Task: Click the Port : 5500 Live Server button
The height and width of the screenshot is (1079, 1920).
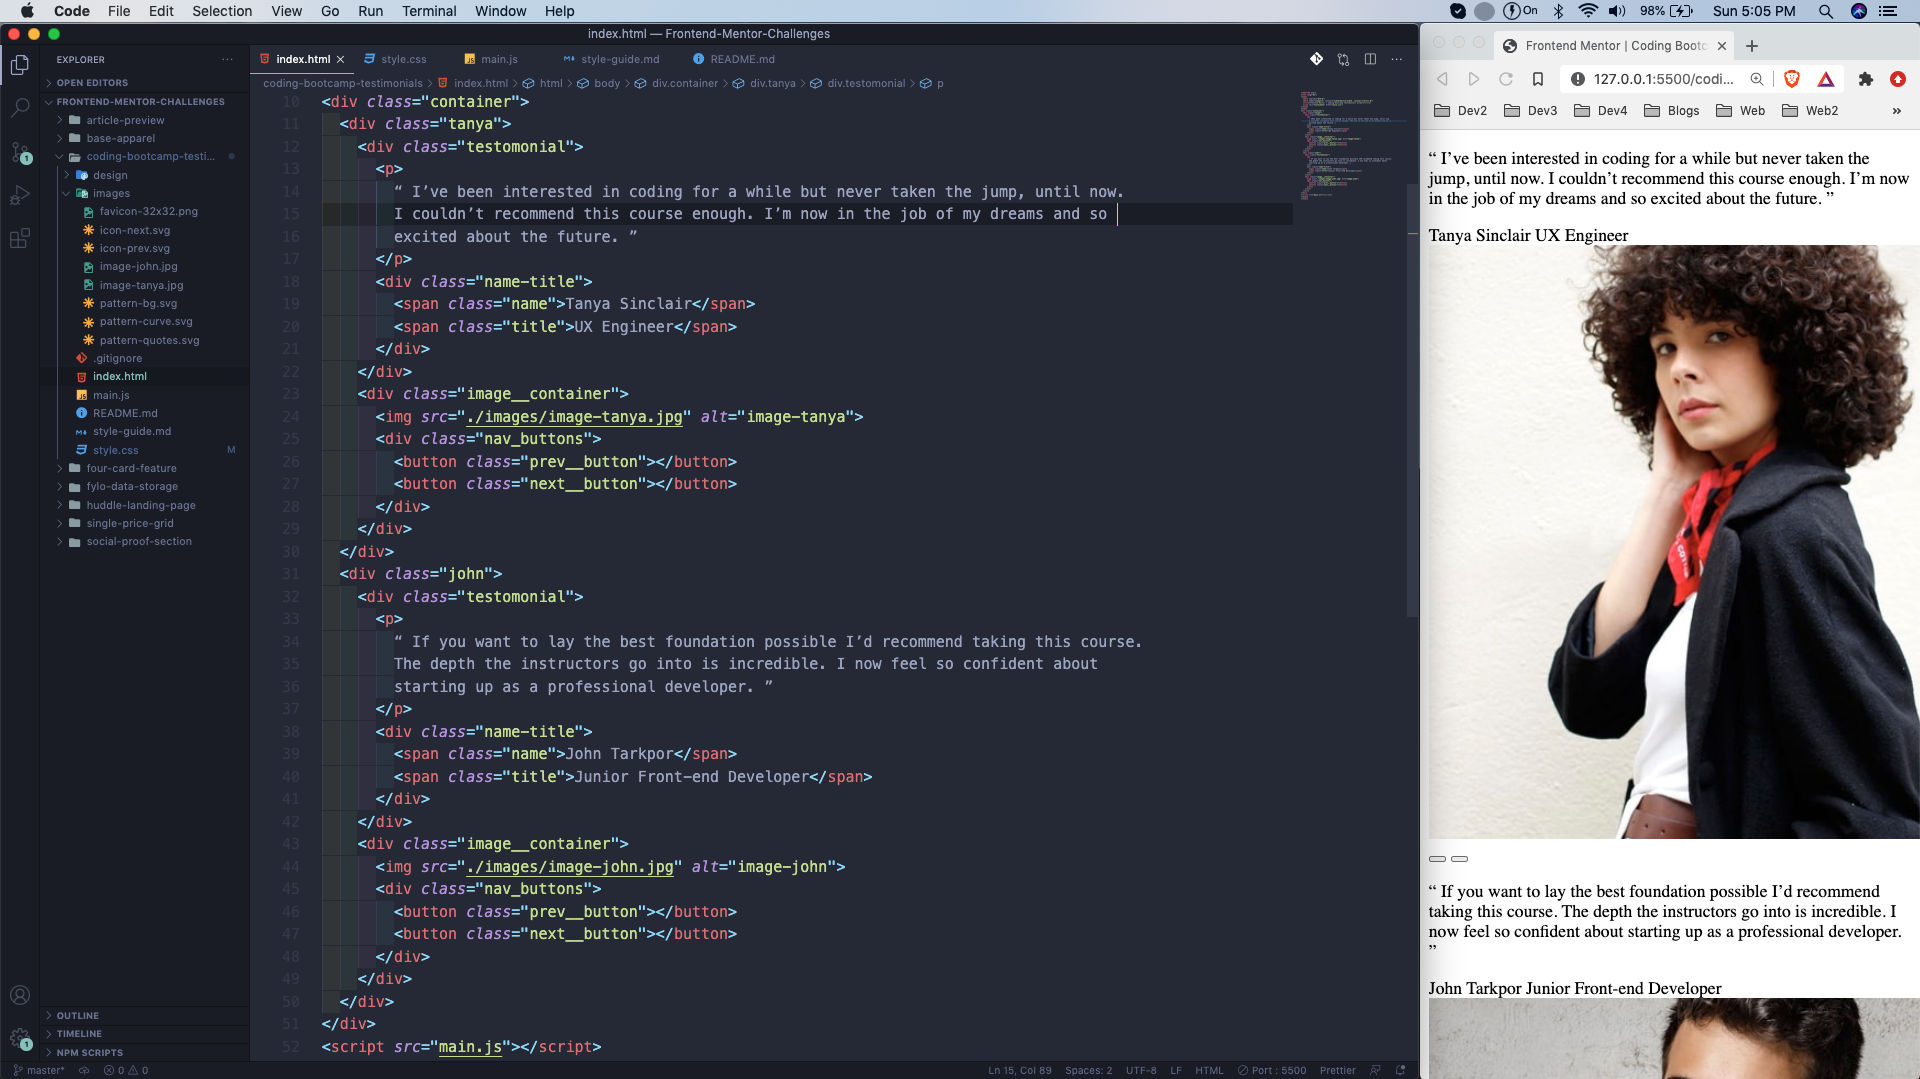Action: pos(1272,1070)
